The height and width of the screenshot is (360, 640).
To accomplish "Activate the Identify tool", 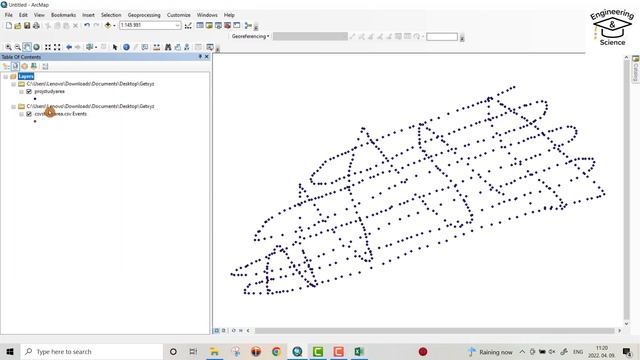I will (x=126, y=47).
